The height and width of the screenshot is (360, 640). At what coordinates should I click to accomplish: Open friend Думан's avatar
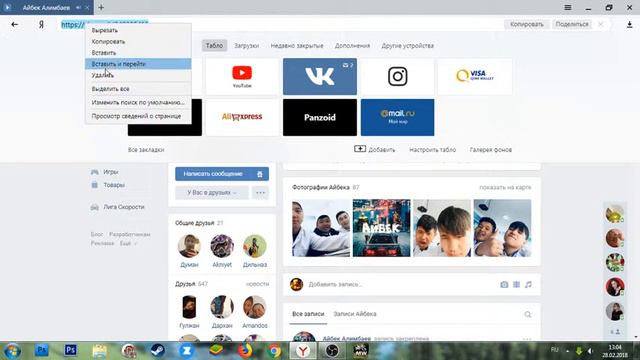(189, 246)
